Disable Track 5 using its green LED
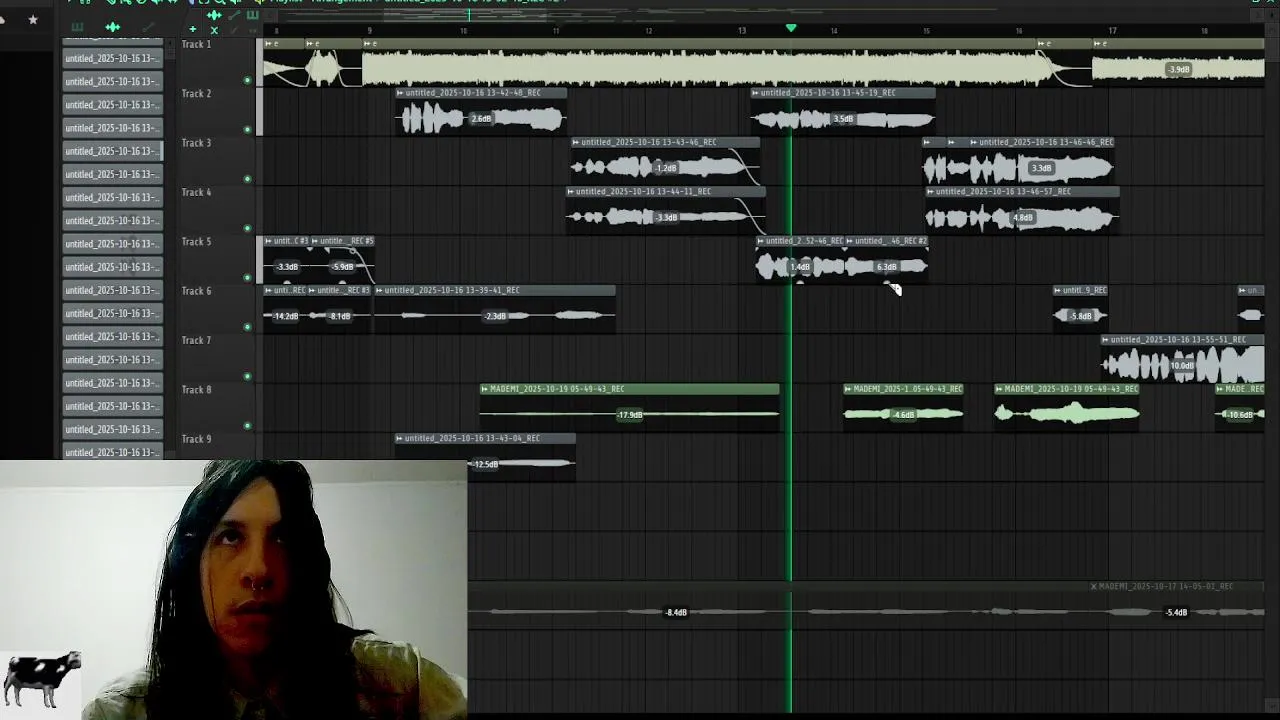1280x720 pixels. pyautogui.click(x=247, y=277)
